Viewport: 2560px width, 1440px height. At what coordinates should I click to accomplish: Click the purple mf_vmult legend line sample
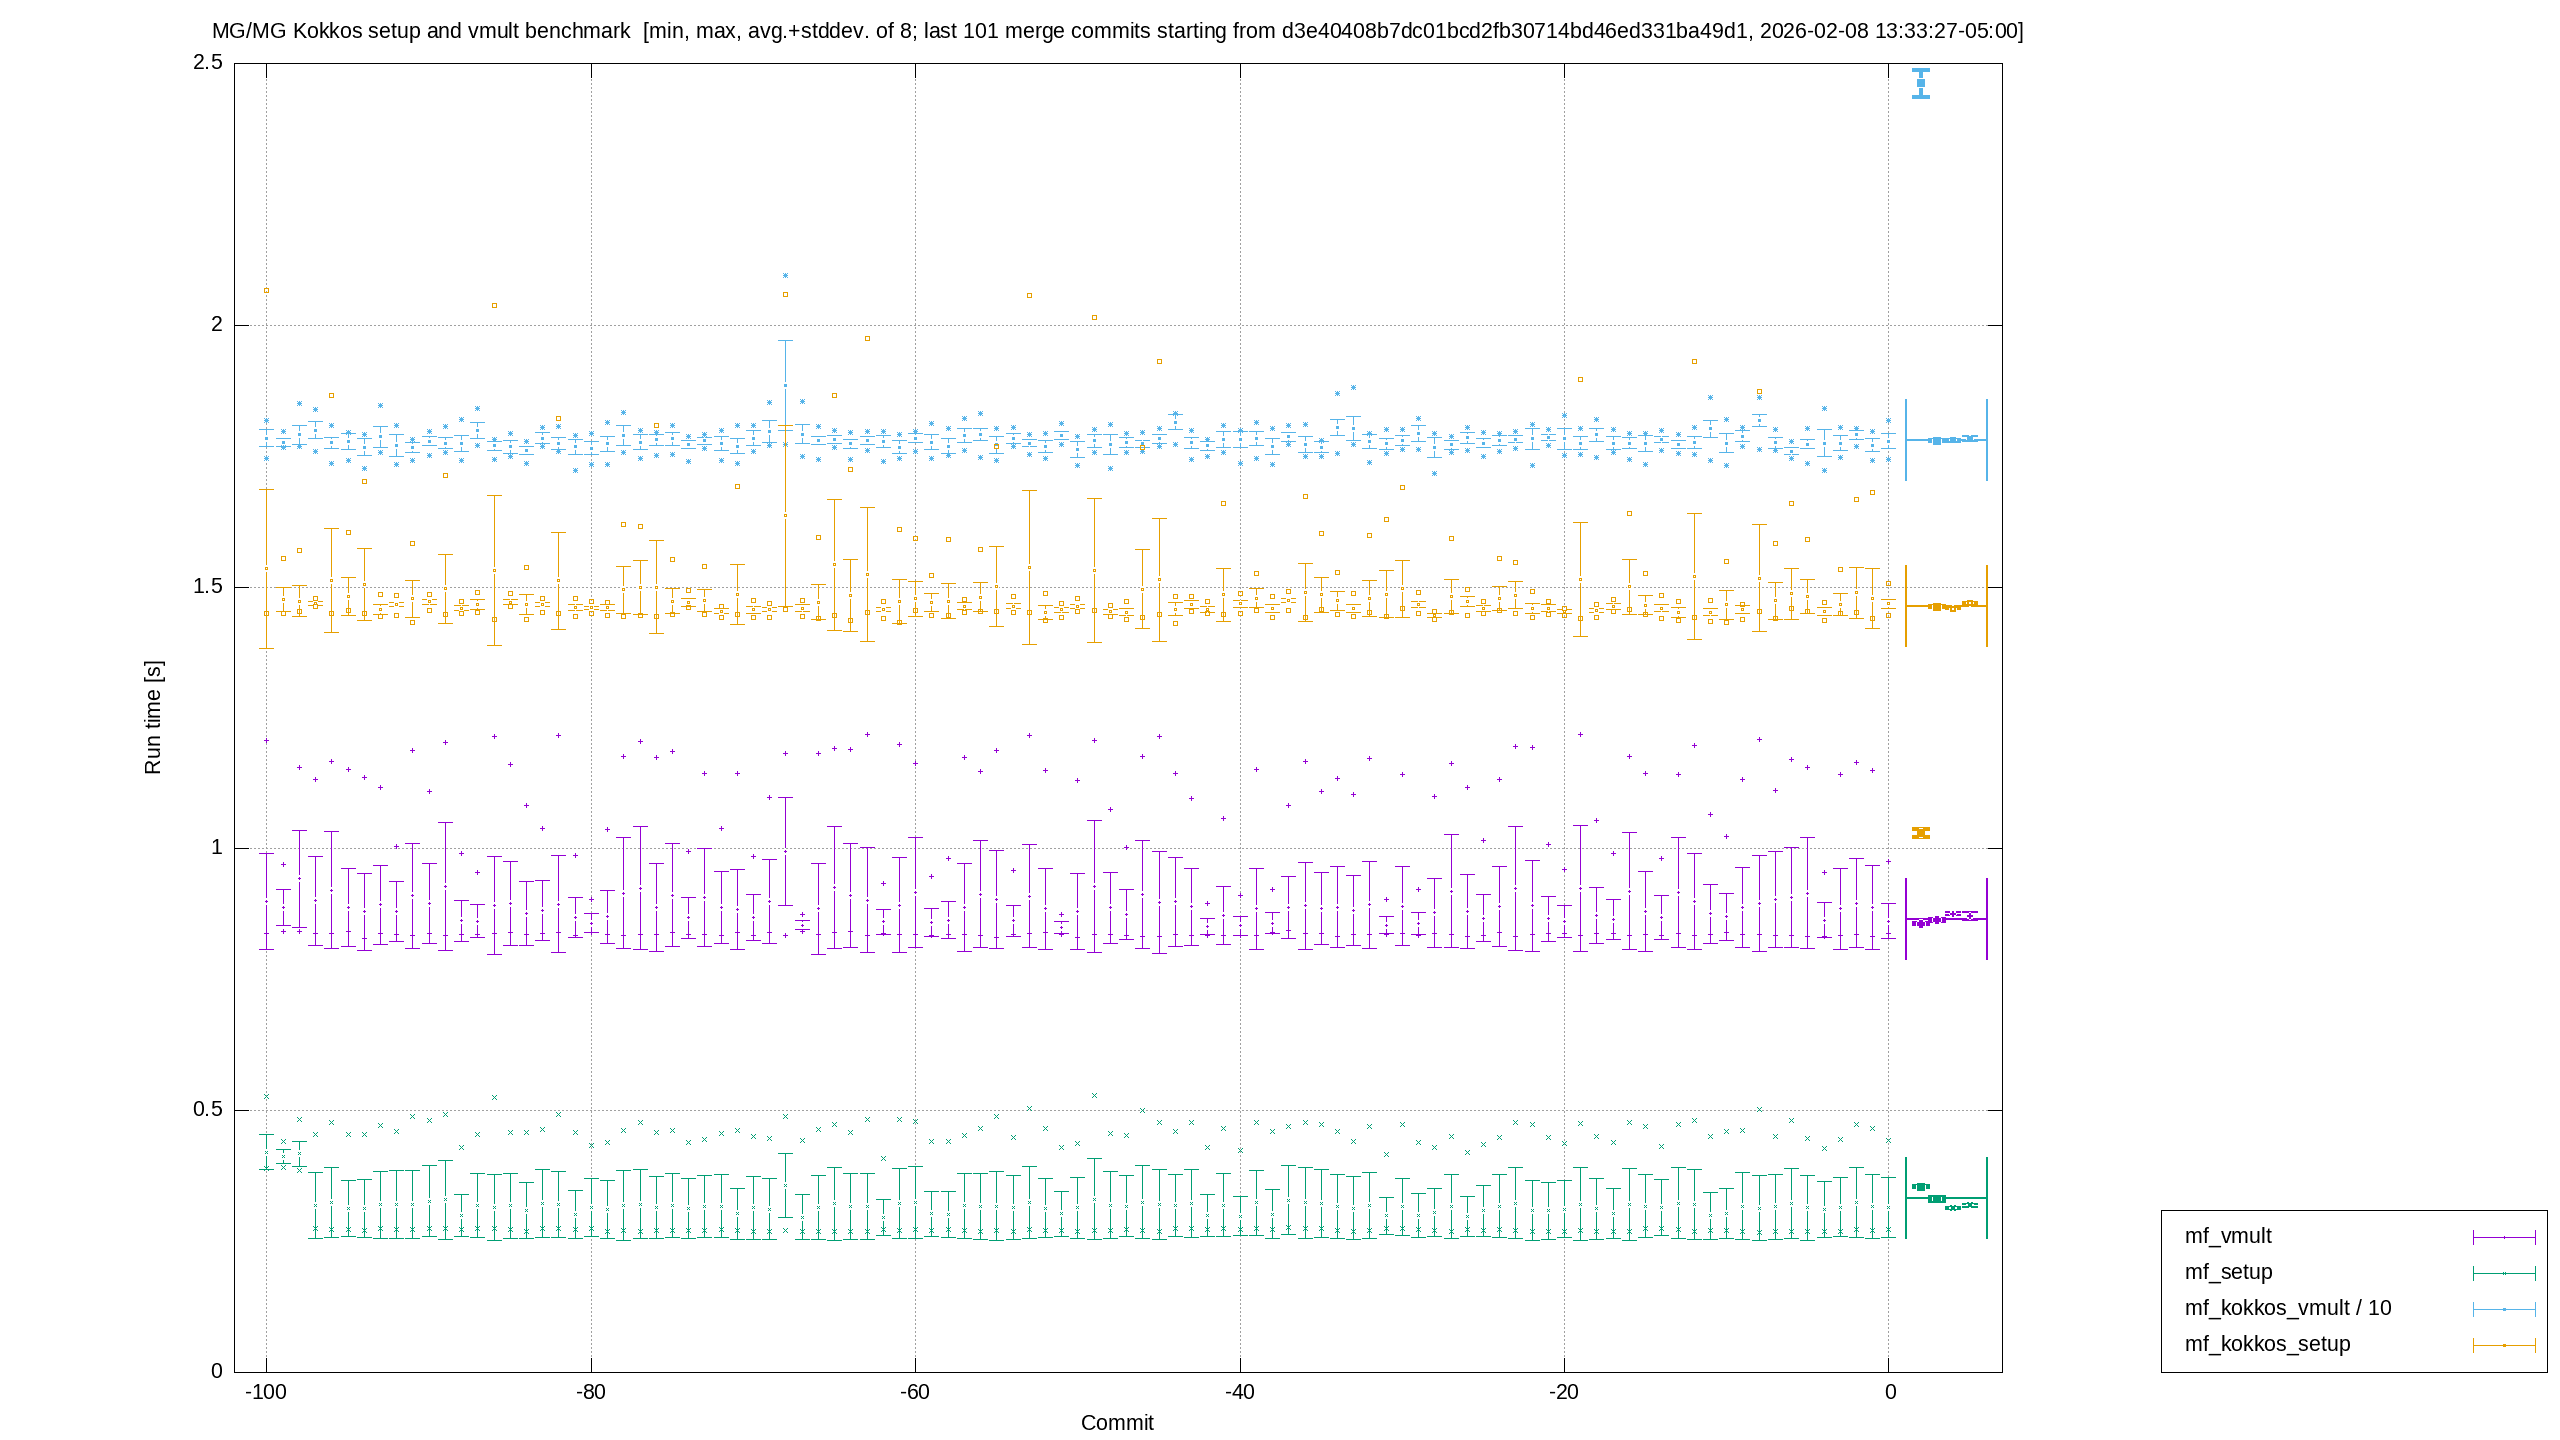click(2504, 1238)
